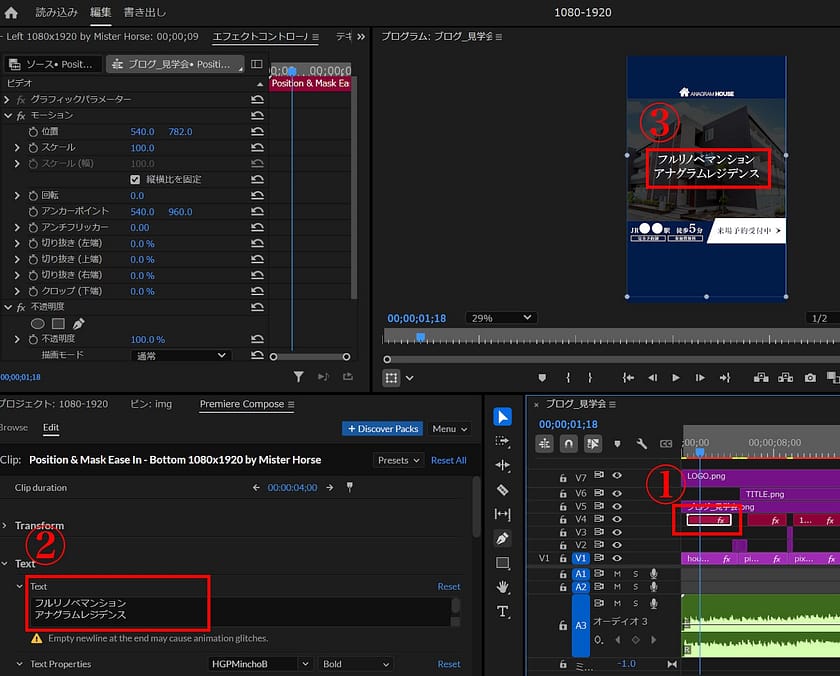The image size is (840, 676).
Task: Select the Razor tool
Action: click(x=503, y=490)
